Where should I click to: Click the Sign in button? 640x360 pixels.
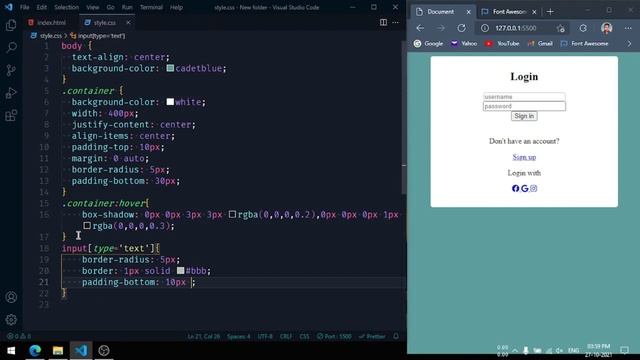(x=524, y=116)
